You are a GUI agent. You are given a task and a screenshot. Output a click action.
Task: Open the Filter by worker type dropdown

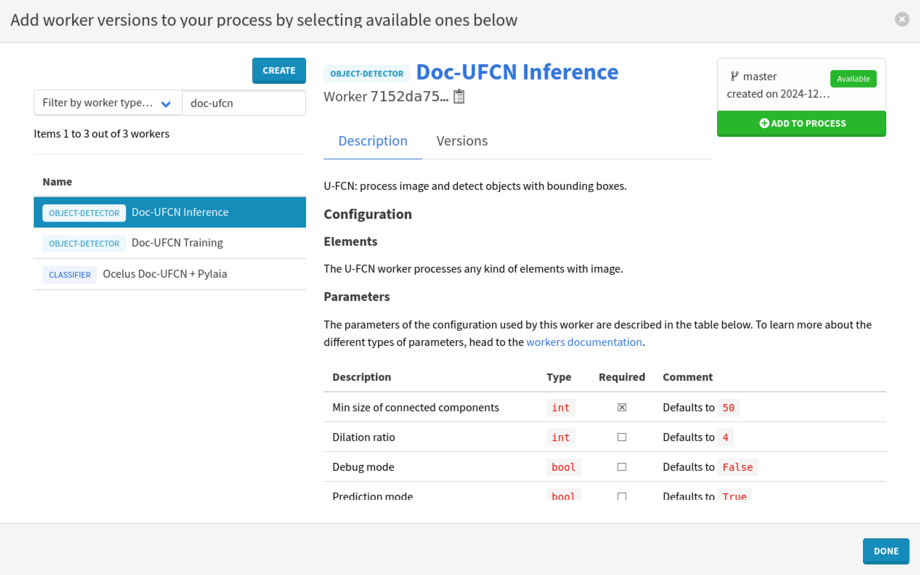108,103
